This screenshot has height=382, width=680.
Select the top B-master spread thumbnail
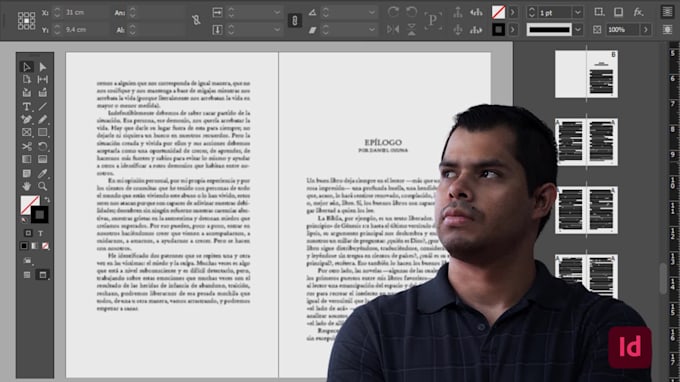point(586,74)
